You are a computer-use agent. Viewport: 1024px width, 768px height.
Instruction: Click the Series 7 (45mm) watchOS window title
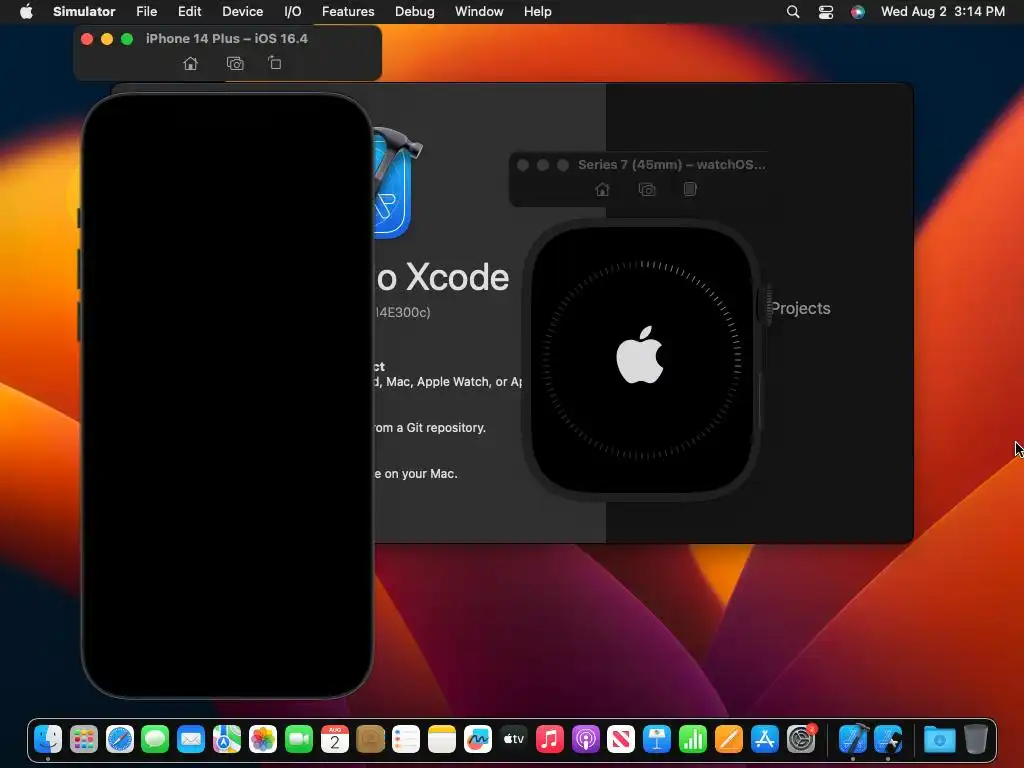(x=671, y=165)
